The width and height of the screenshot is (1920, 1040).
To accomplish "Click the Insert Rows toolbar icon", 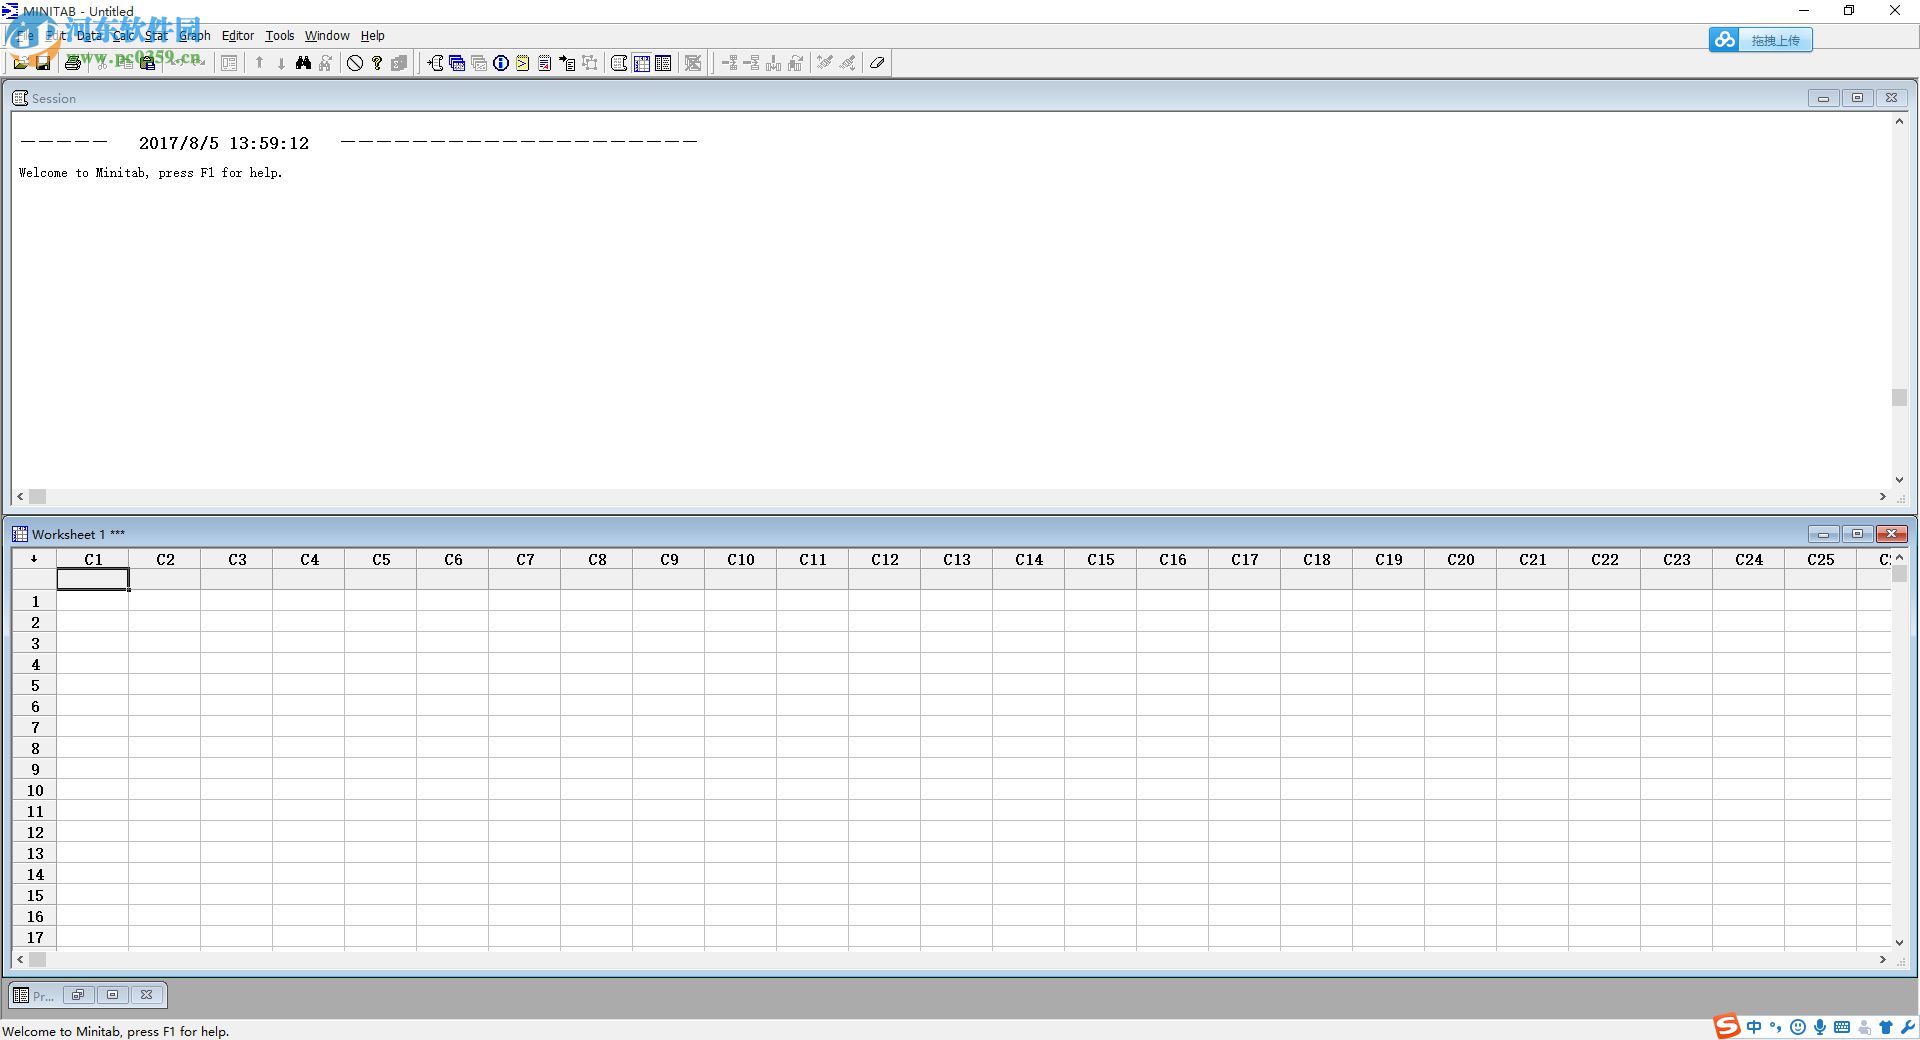I will click(751, 63).
